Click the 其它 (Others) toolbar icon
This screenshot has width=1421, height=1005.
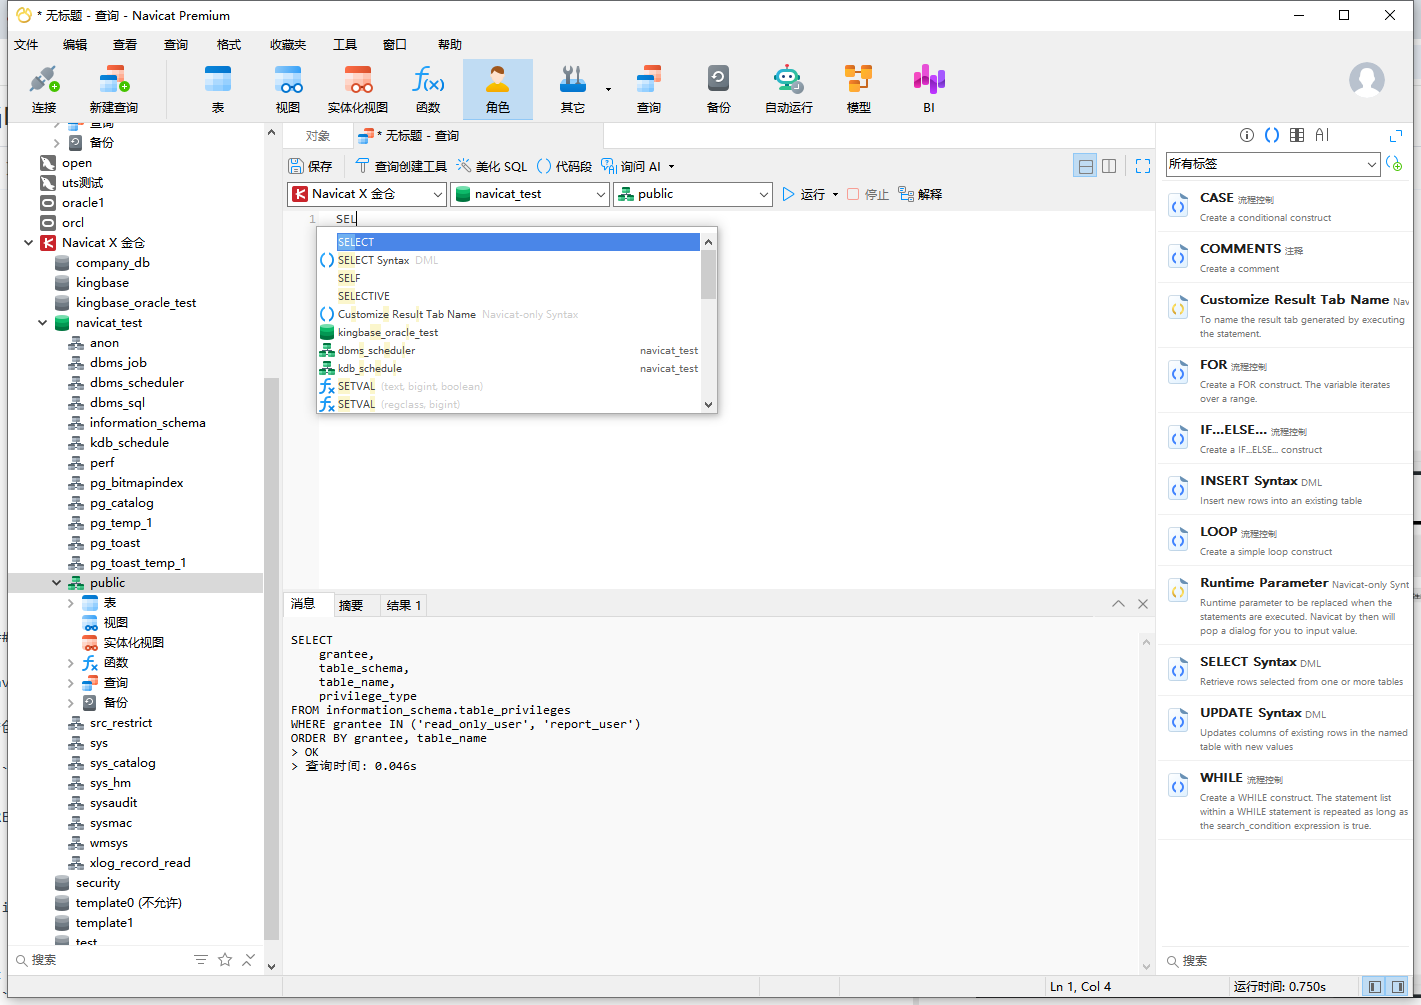tap(573, 90)
